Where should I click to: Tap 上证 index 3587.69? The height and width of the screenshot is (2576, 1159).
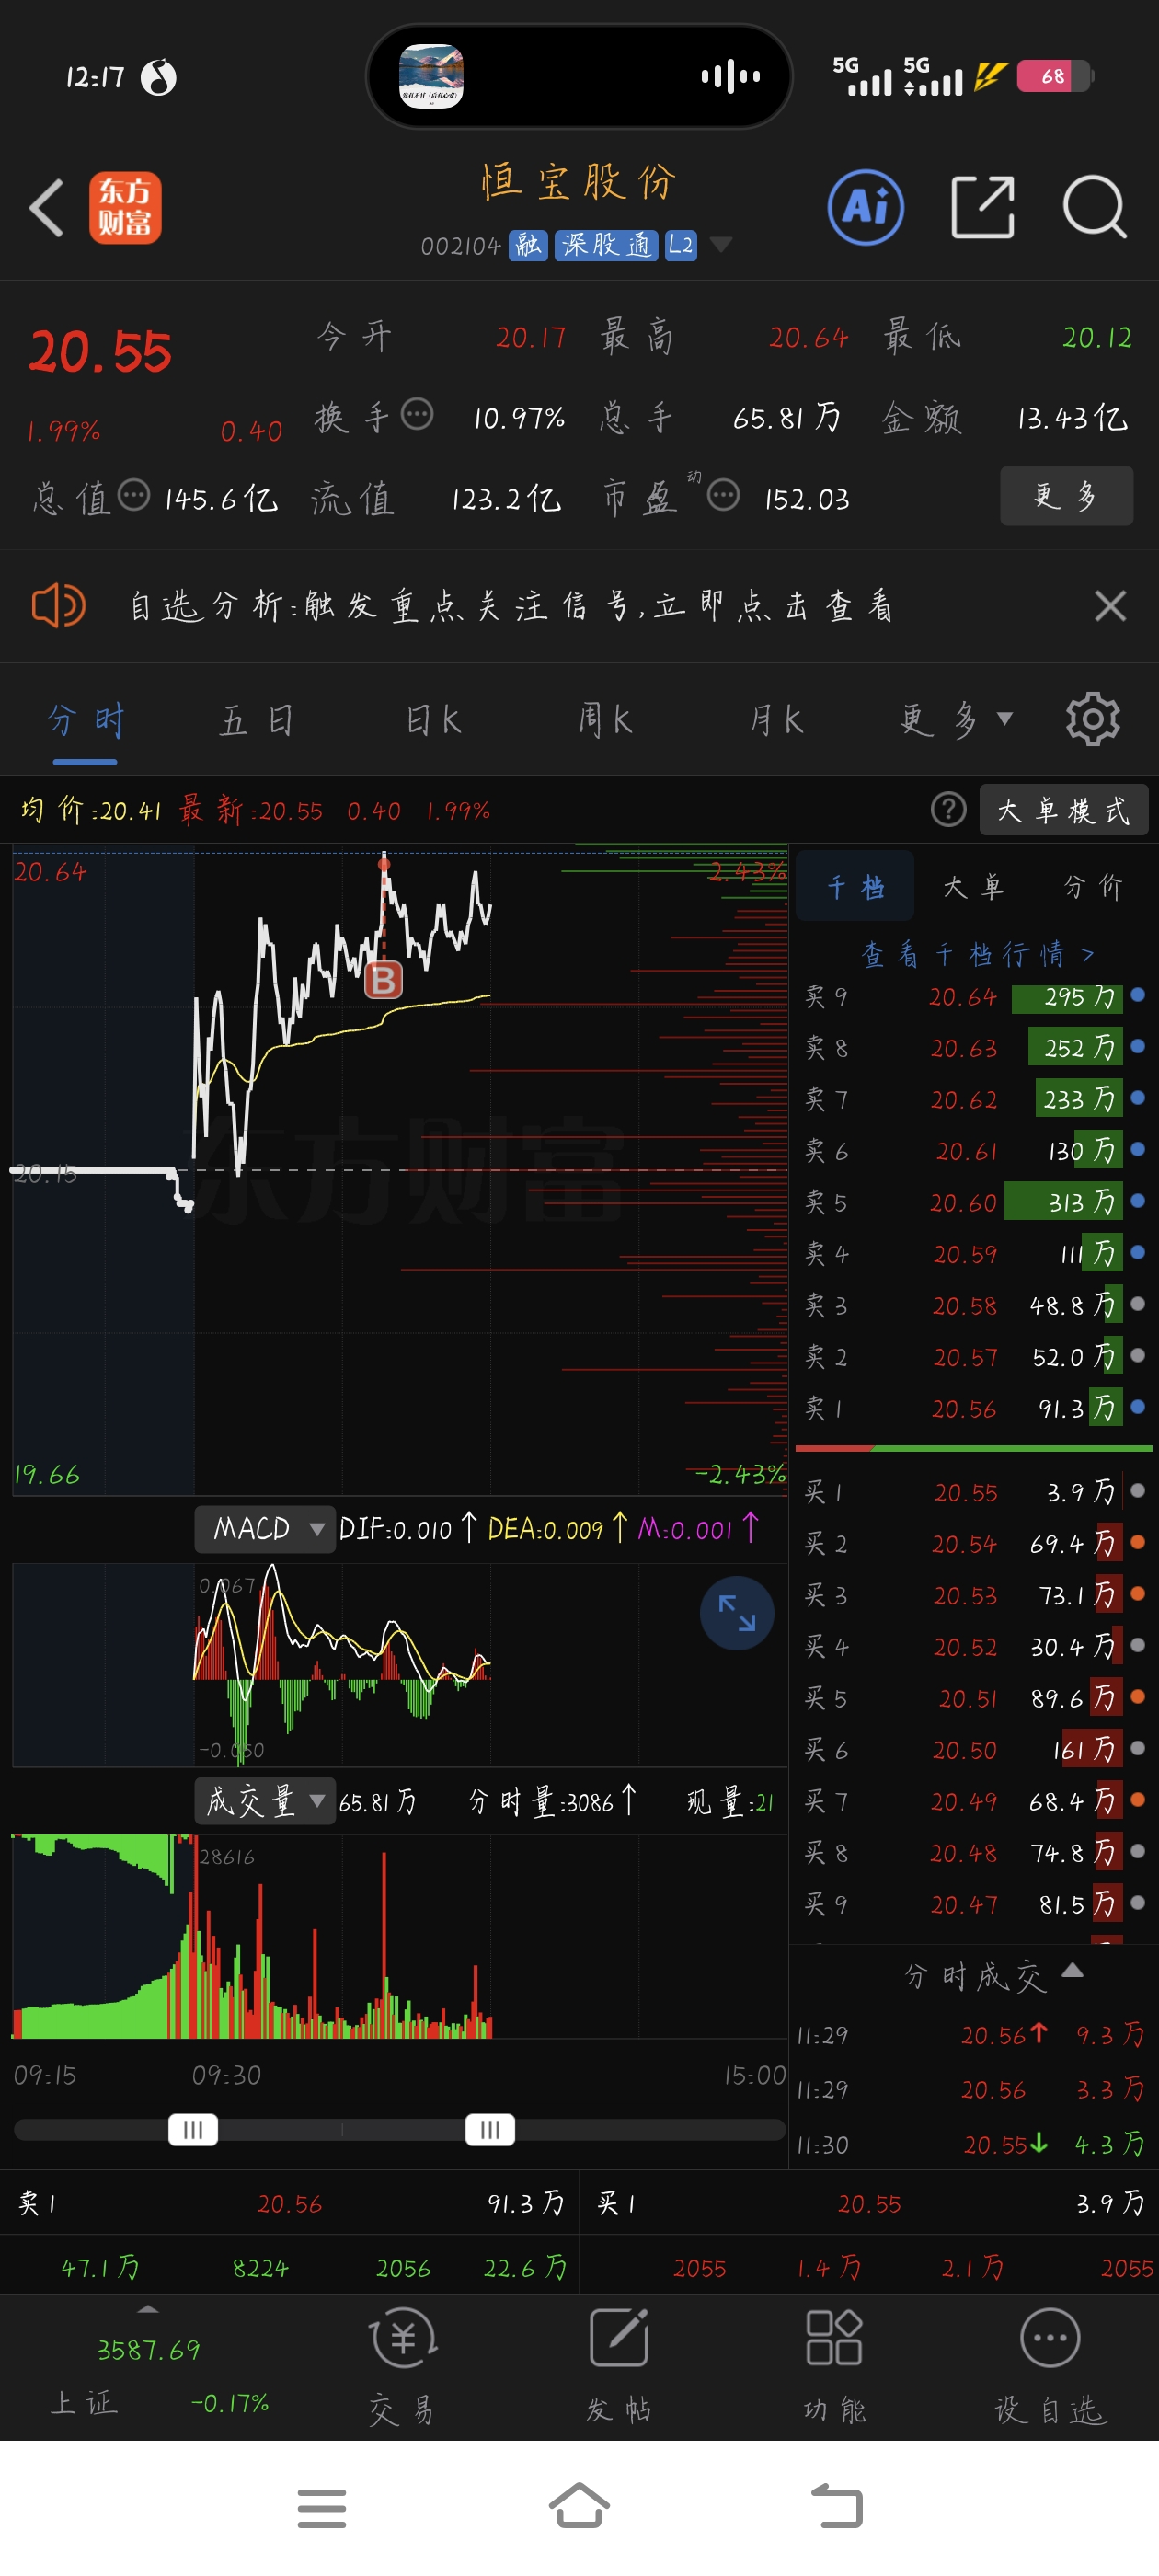pos(148,2349)
